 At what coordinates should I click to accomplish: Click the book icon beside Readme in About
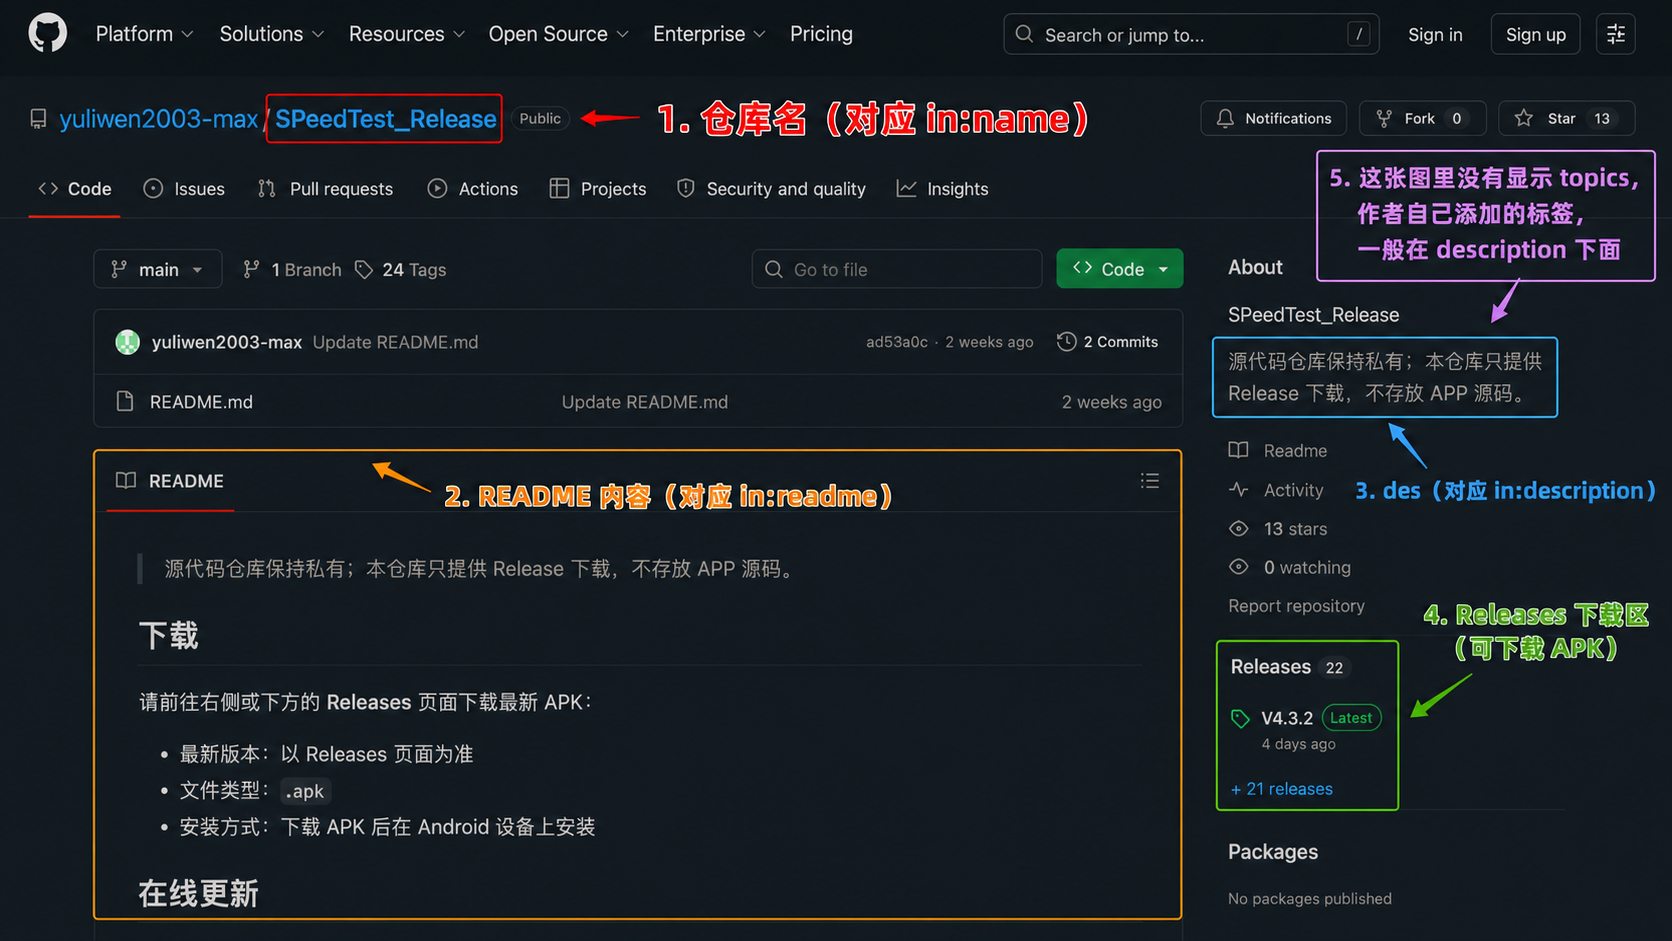tap(1238, 450)
